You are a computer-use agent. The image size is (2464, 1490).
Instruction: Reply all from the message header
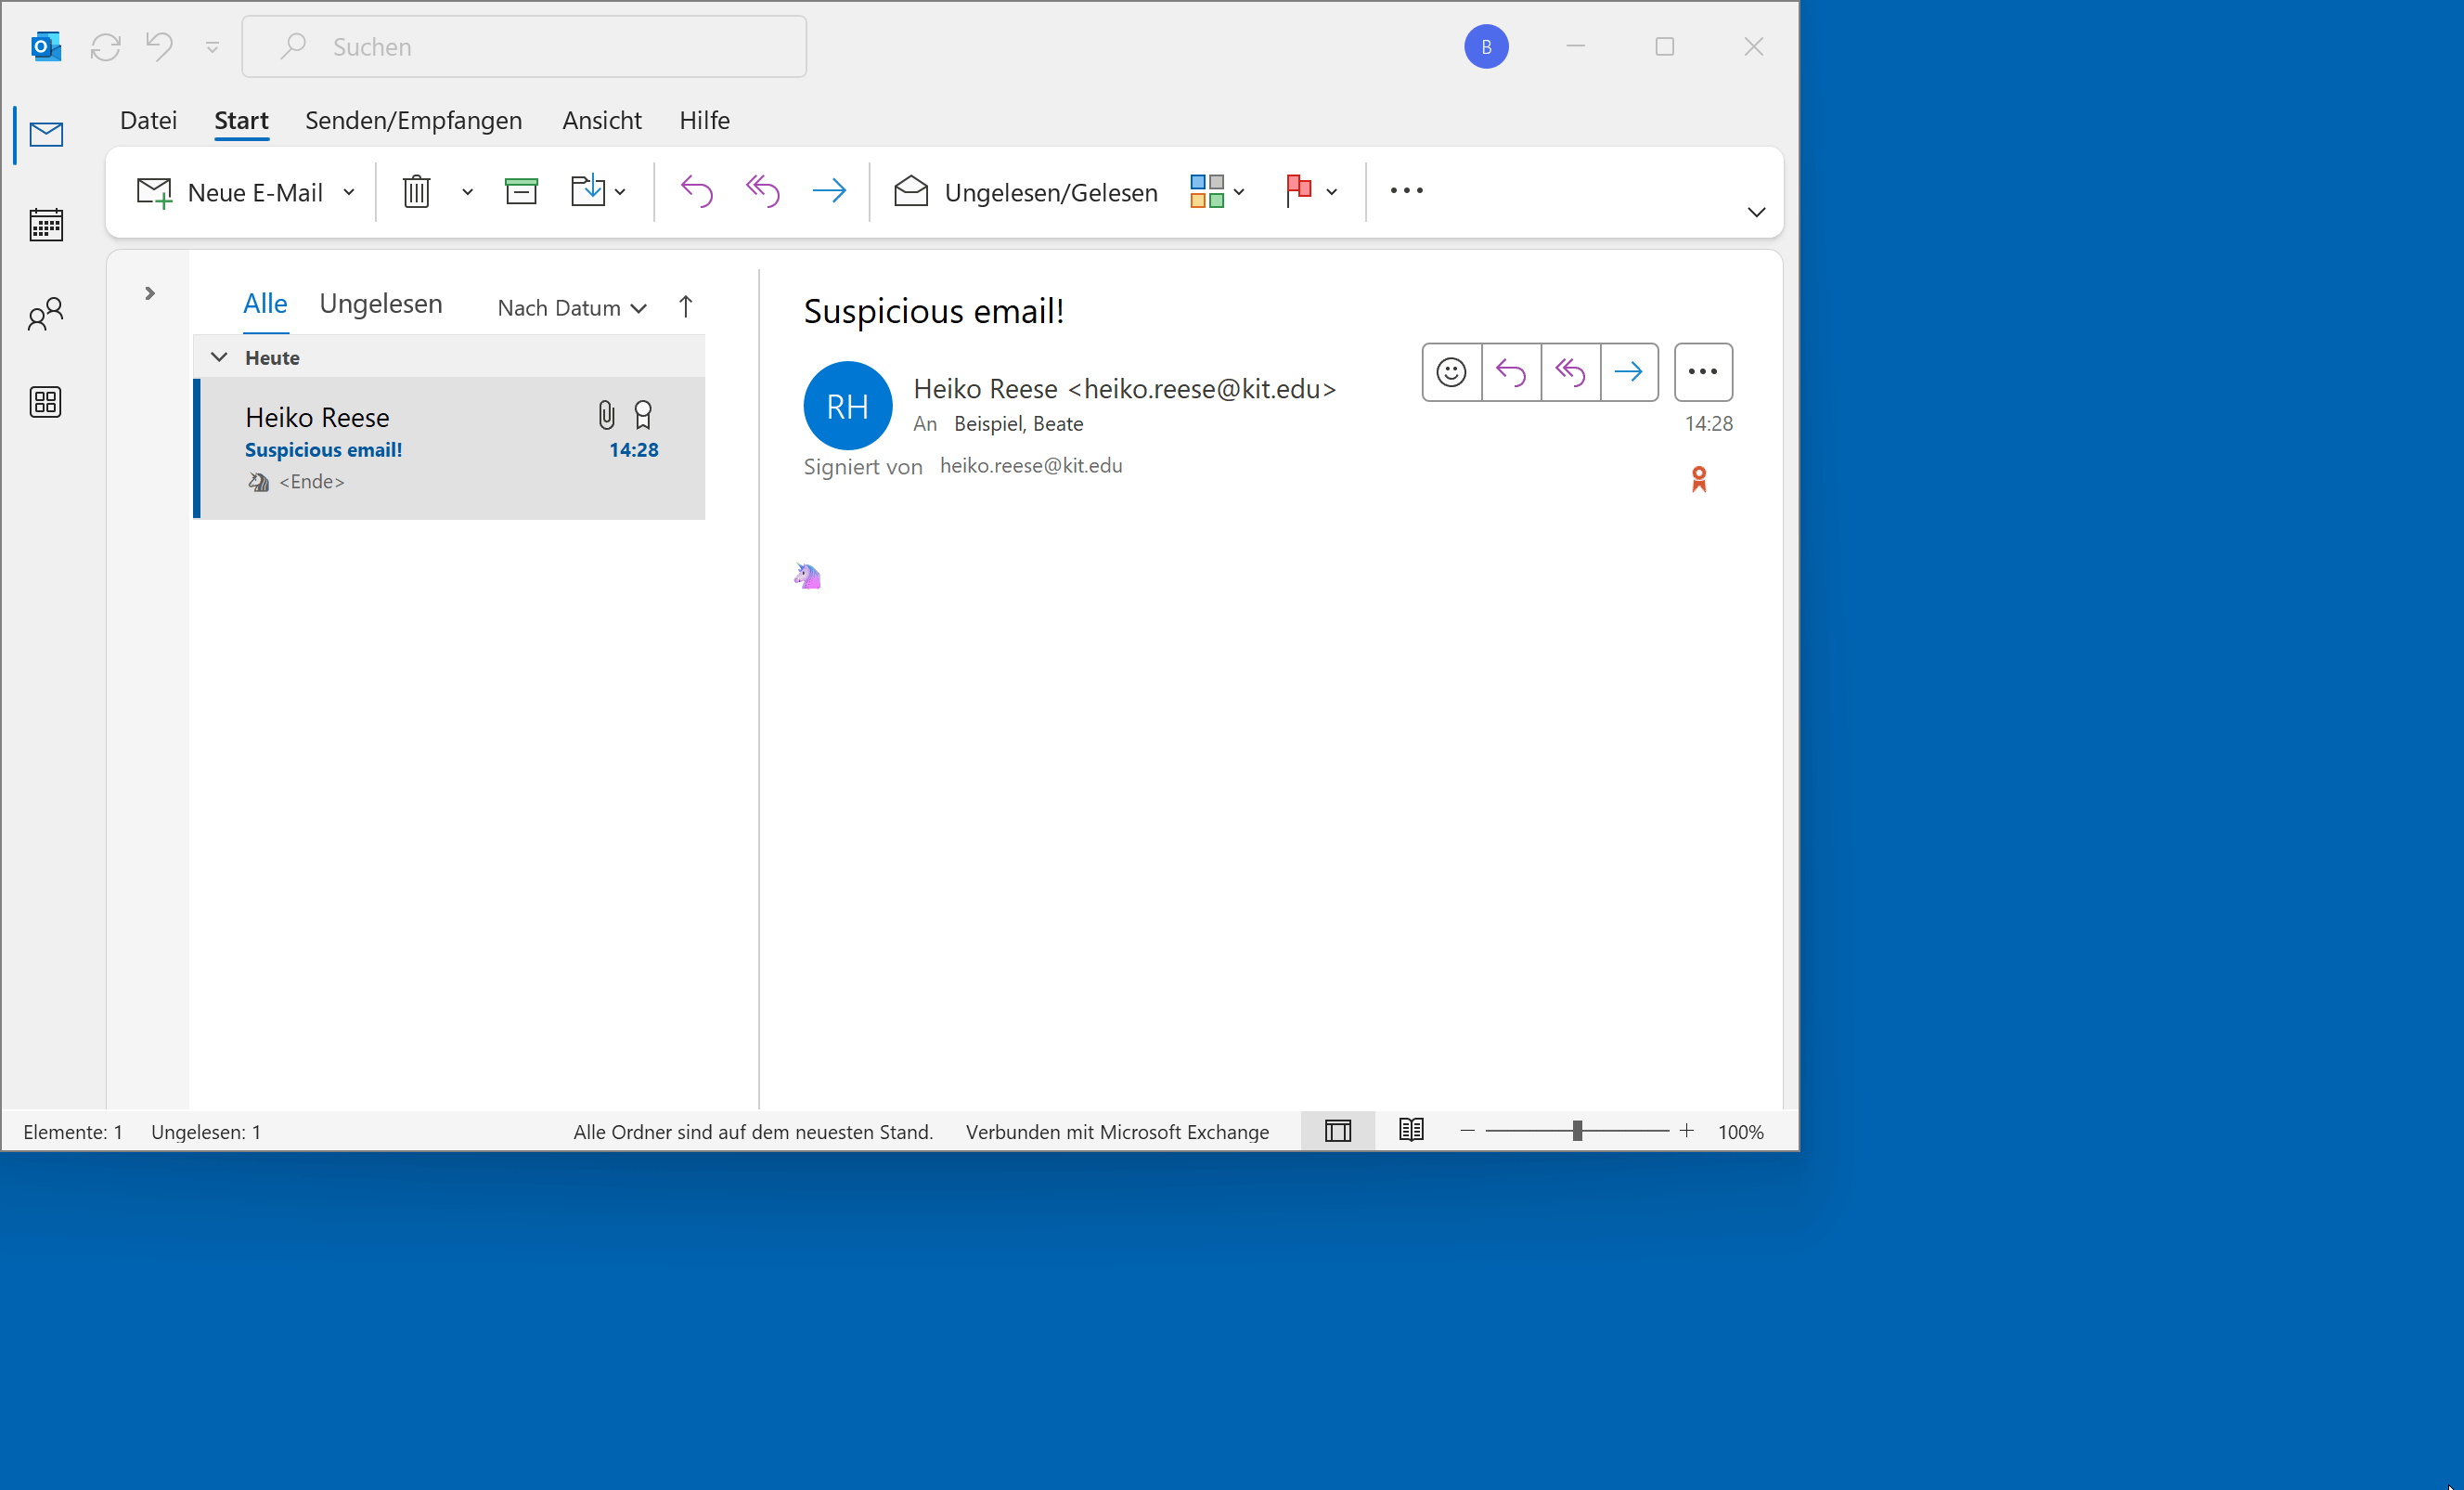tap(1570, 372)
